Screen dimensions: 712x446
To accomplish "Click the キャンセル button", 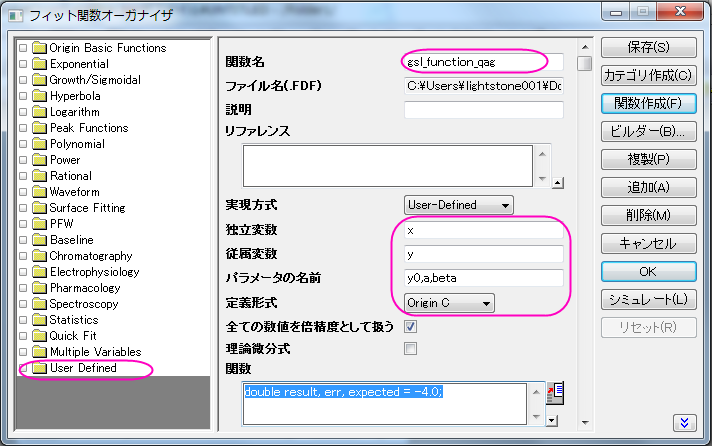I will click(x=648, y=243).
